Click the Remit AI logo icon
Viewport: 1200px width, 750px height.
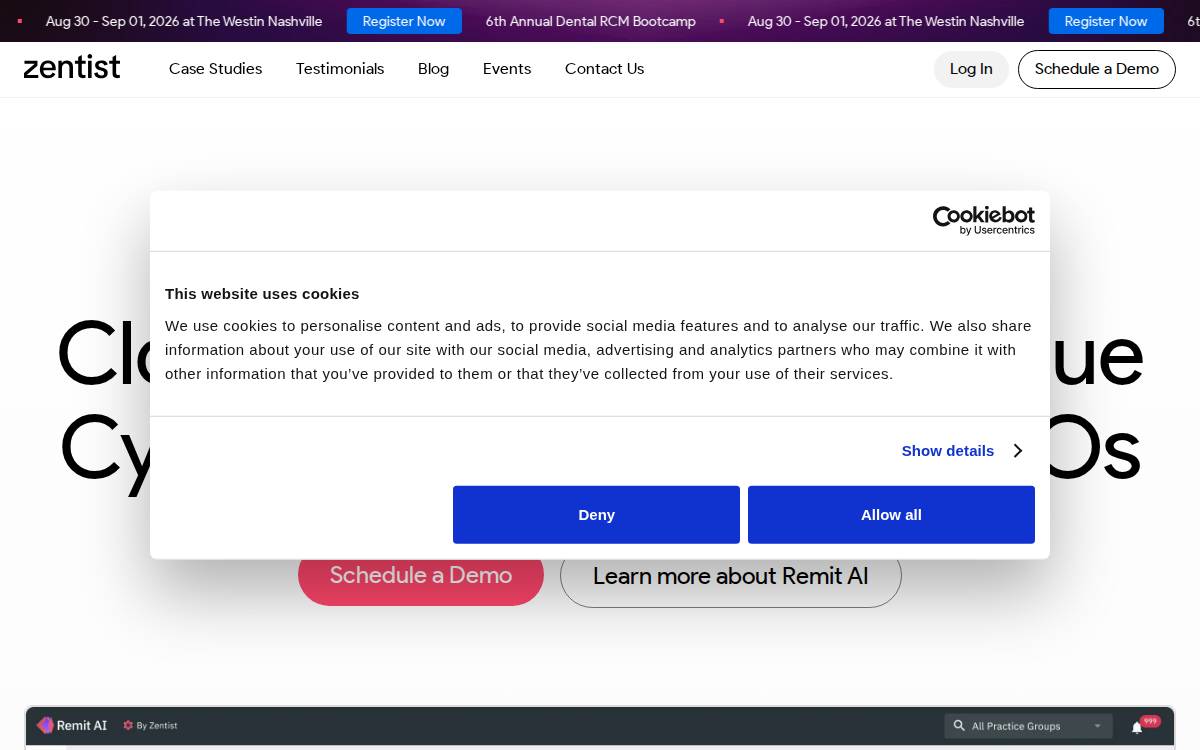[x=45, y=725]
